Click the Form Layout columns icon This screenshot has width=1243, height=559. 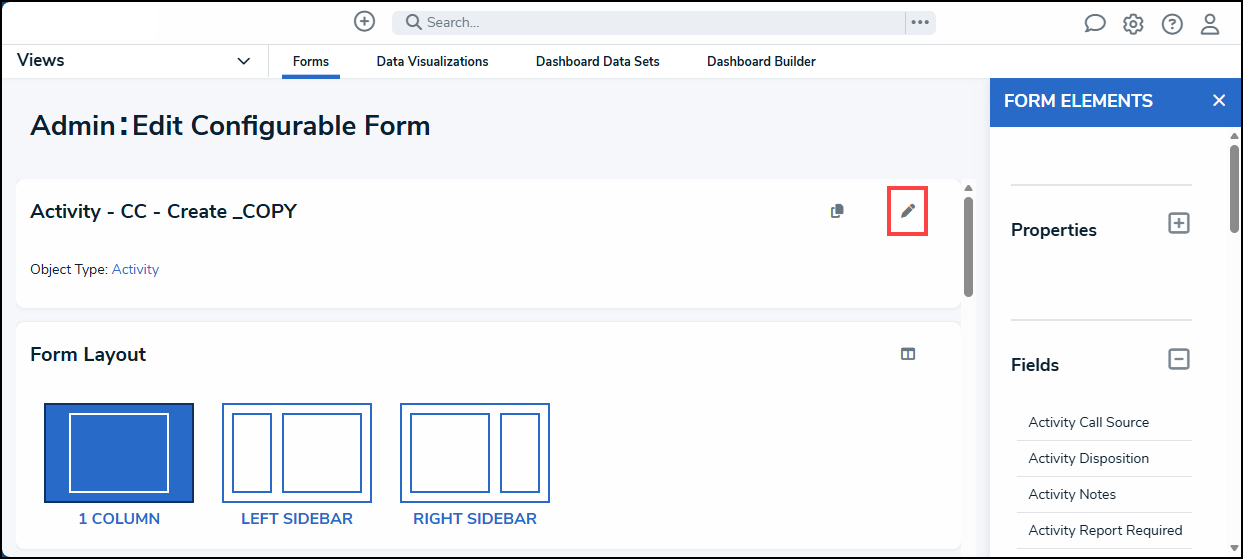908,354
